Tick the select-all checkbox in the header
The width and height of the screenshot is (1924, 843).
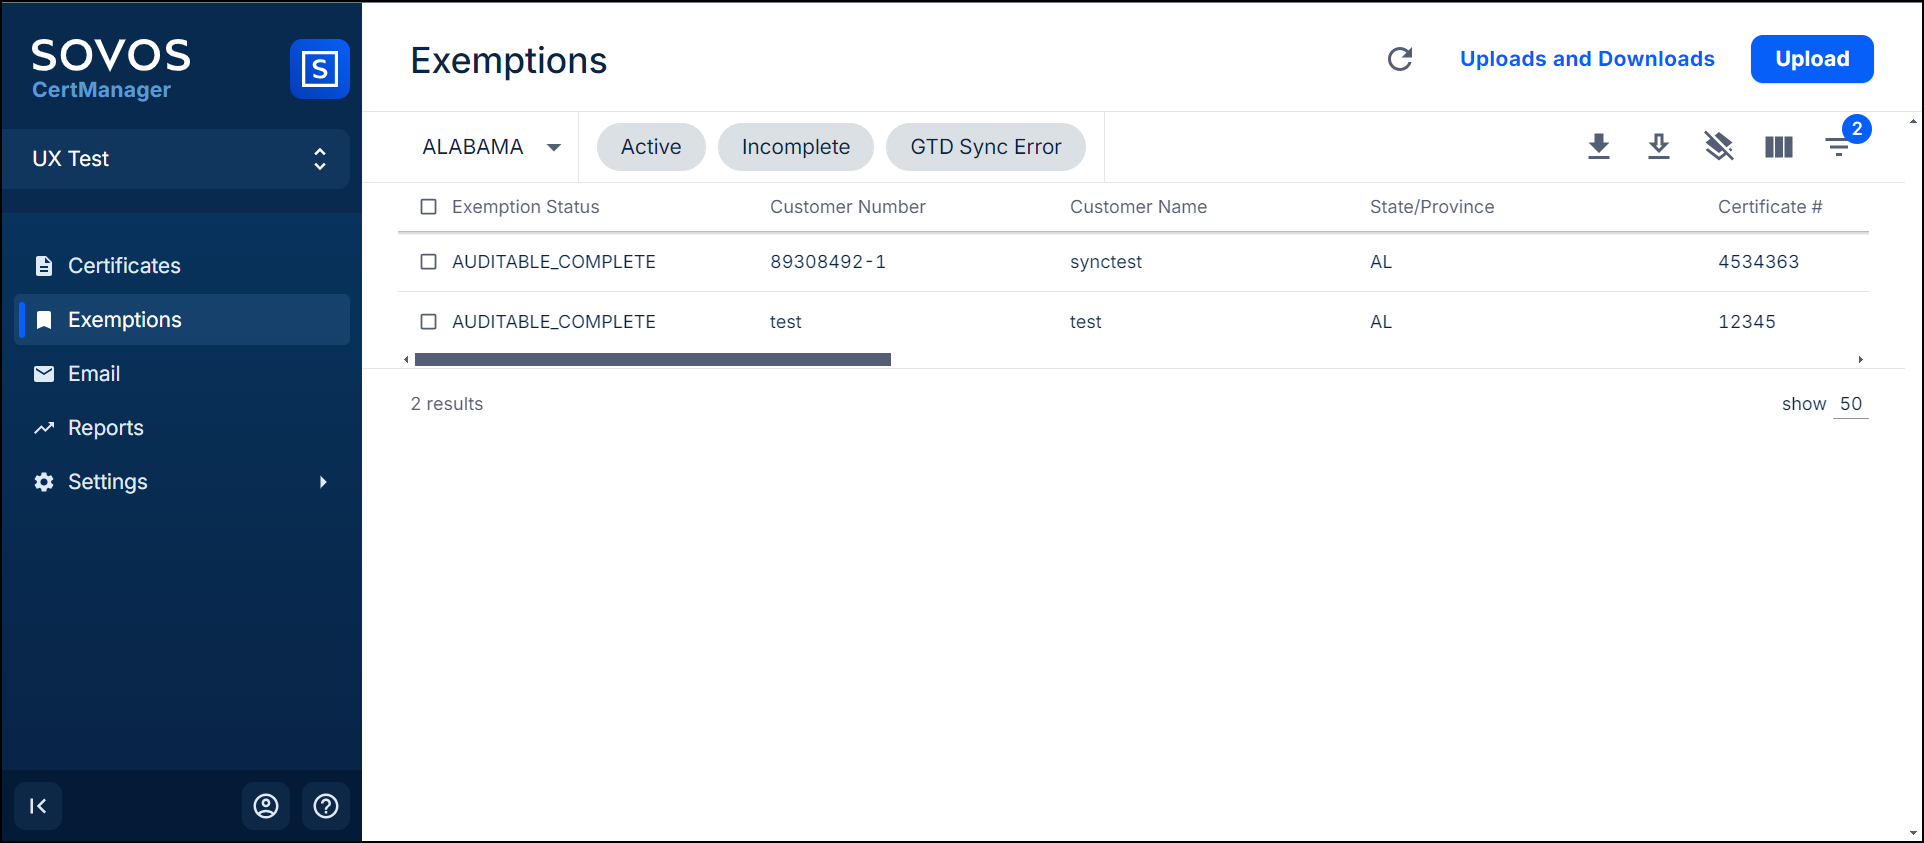(429, 207)
